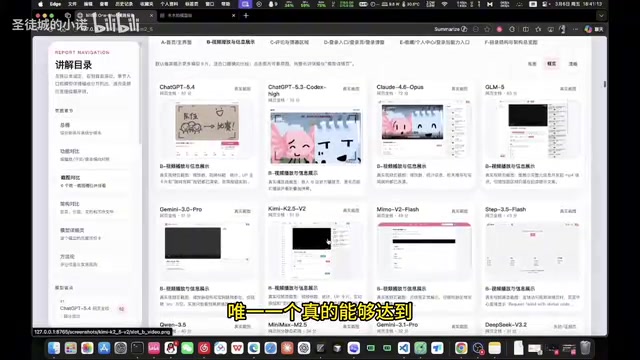
Task: Open Safari from the dock
Action: click(x=271, y=348)
